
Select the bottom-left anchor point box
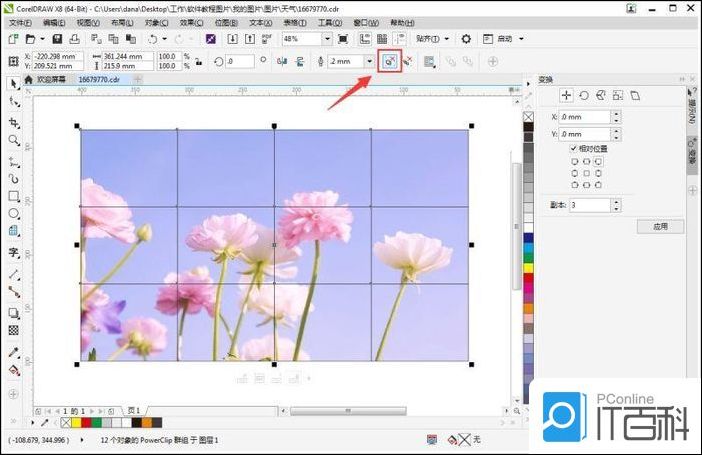pos(574,184)
